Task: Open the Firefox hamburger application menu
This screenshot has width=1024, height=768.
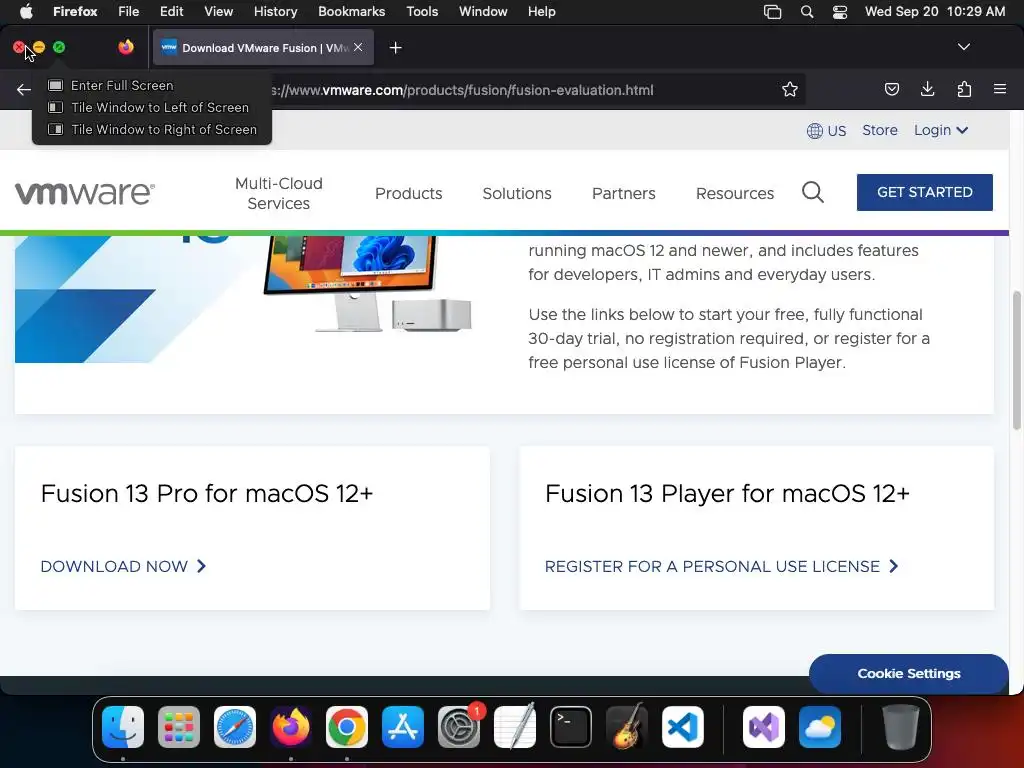Action: pos(1000,89)
